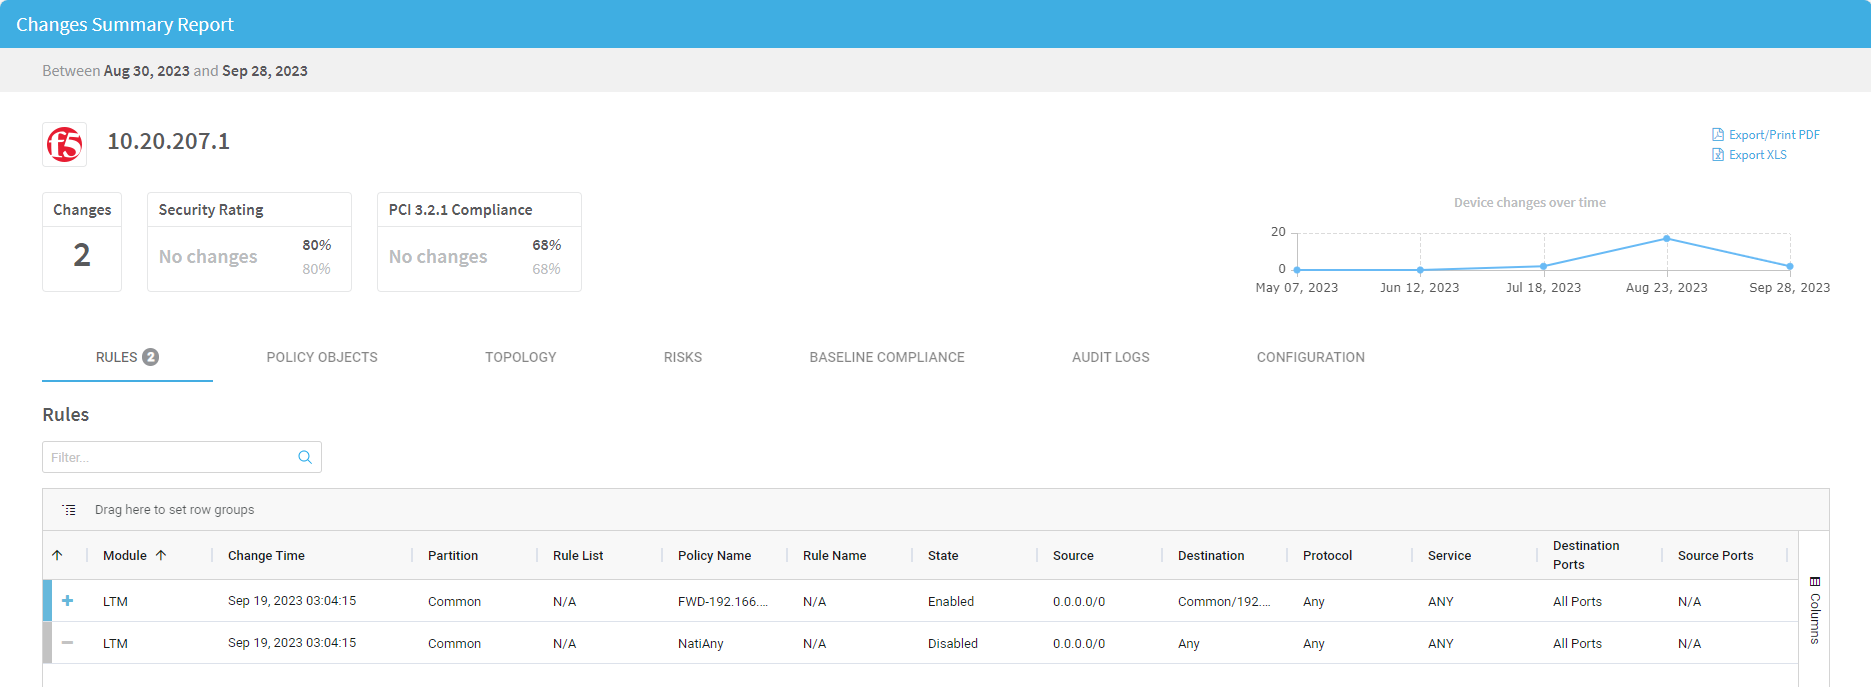Expand the added FWD-192.166 rule row

67,601
